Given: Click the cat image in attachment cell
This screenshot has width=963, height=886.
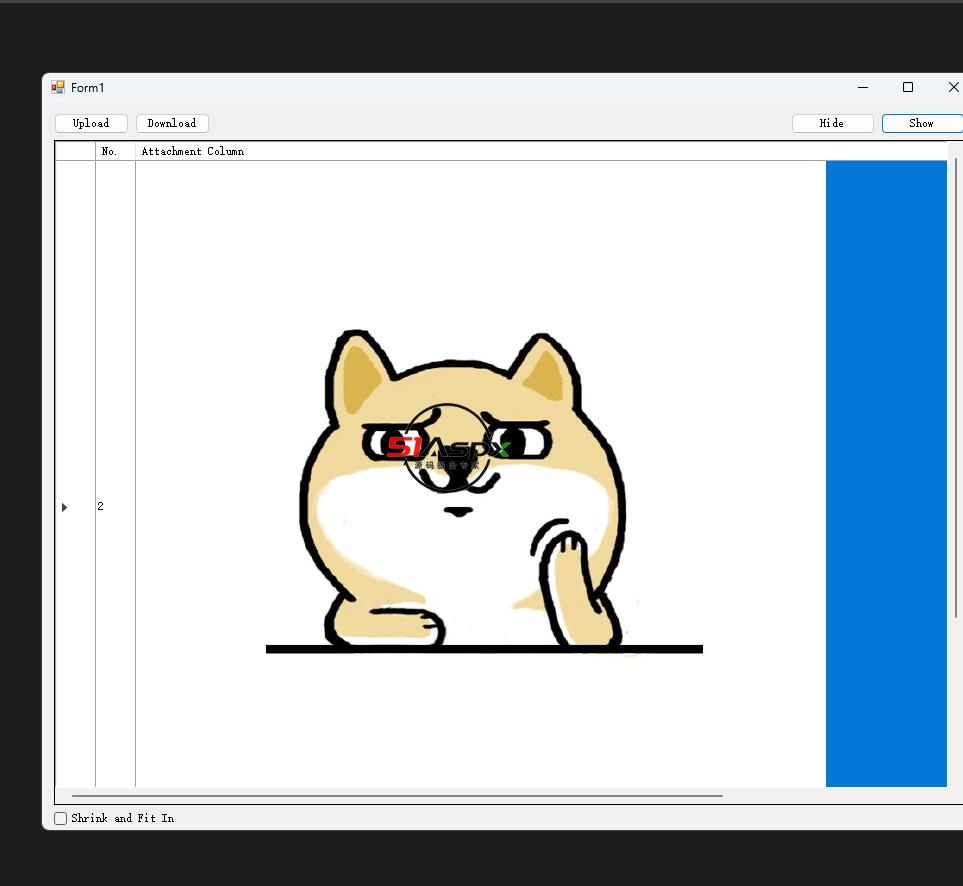Looking at the screenshot, I should (480, 473).
